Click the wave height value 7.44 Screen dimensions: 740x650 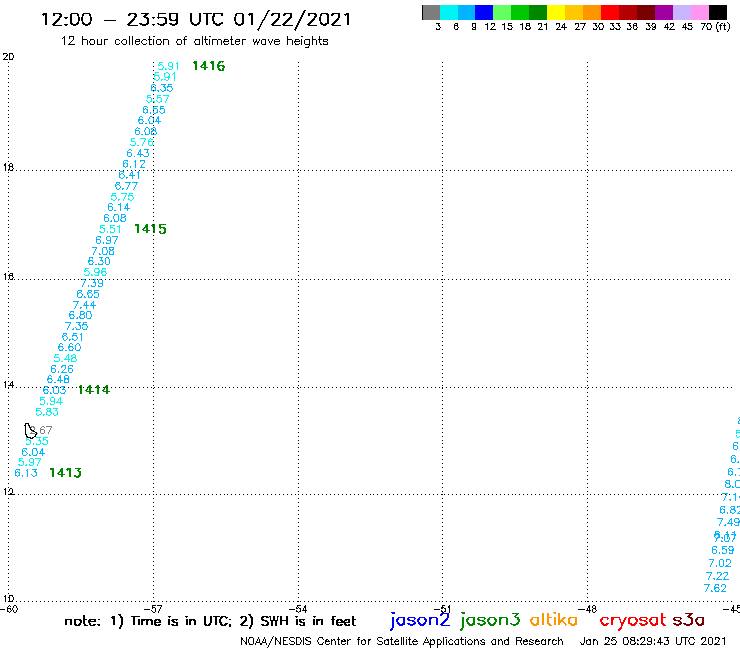[84, 305]
